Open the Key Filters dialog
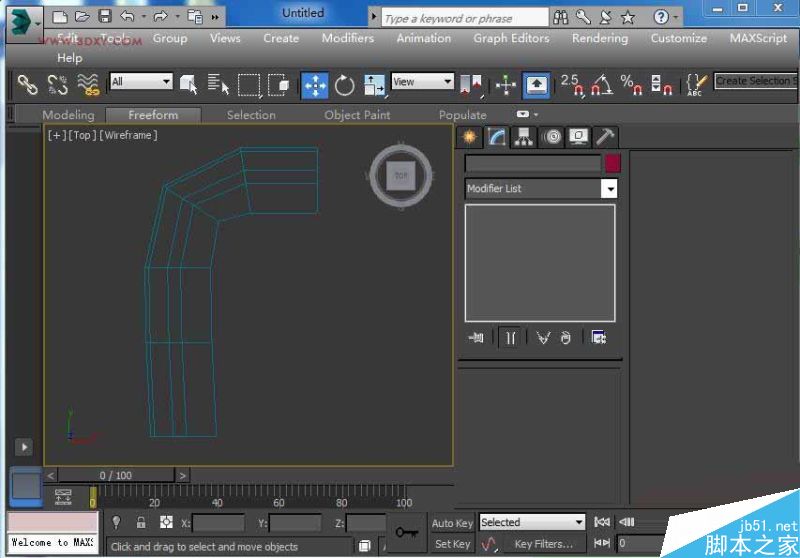800x558 pixels. 544,544
